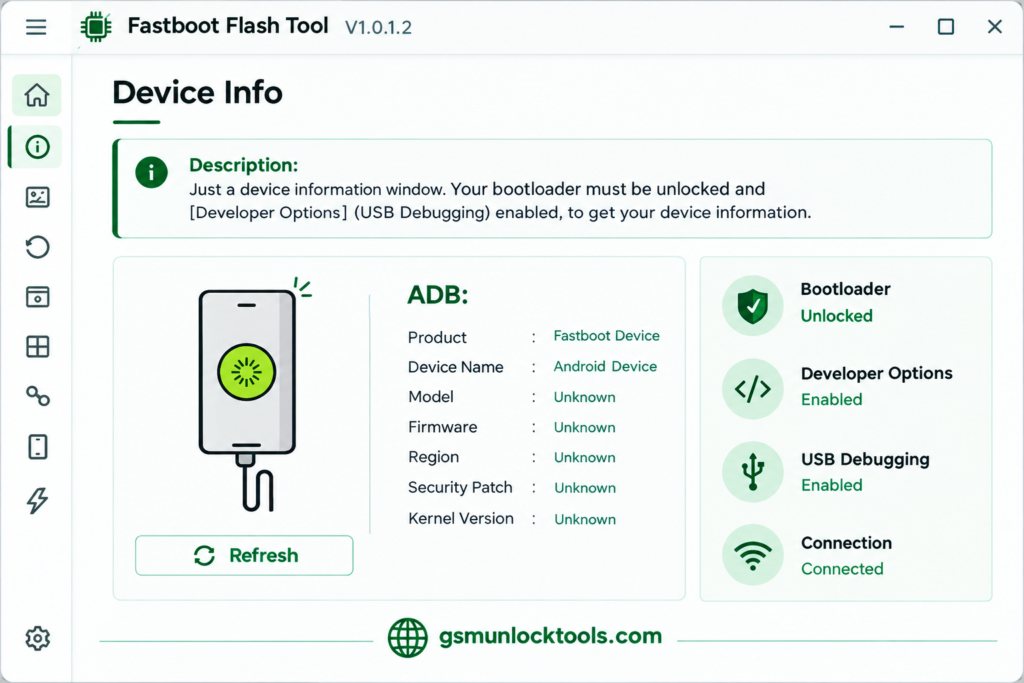
Task: Click the Bootloader Unlocked status text
Action: (x=837, y=316)
